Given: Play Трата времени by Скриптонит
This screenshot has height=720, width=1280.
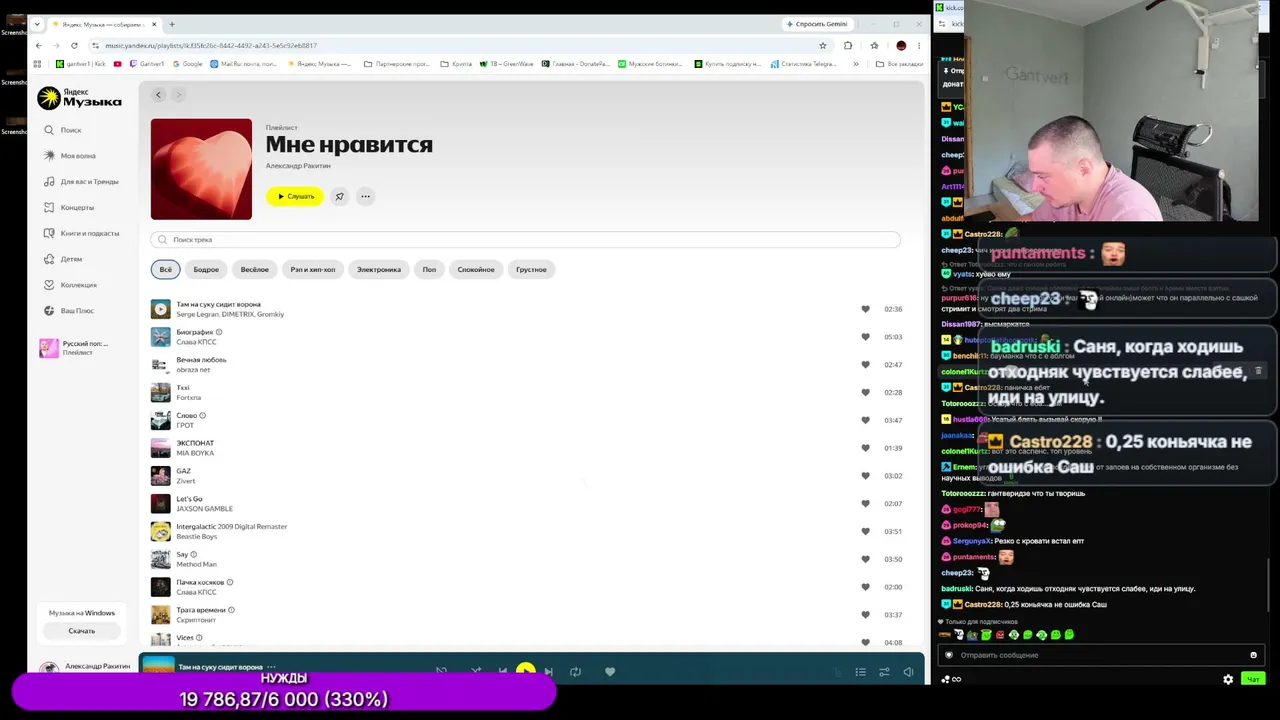Looking at the screenshot, I should click(x=160, y=615).
